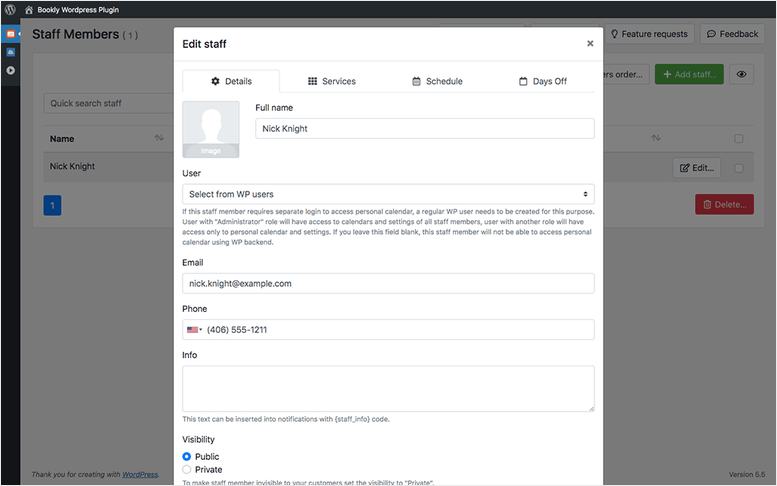
Task: Click the Edit button for Nick Knight
Action: click(x=697, y=168)
